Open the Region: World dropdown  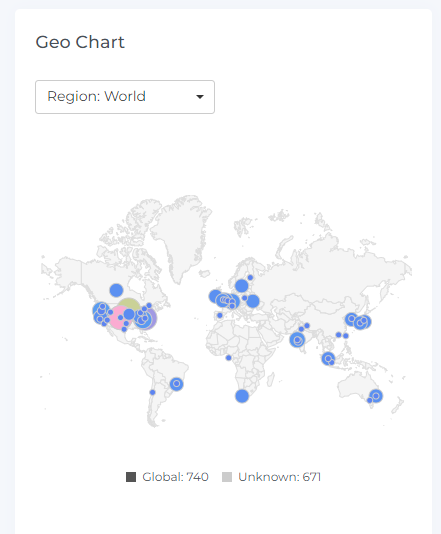[x=125, y=97]
